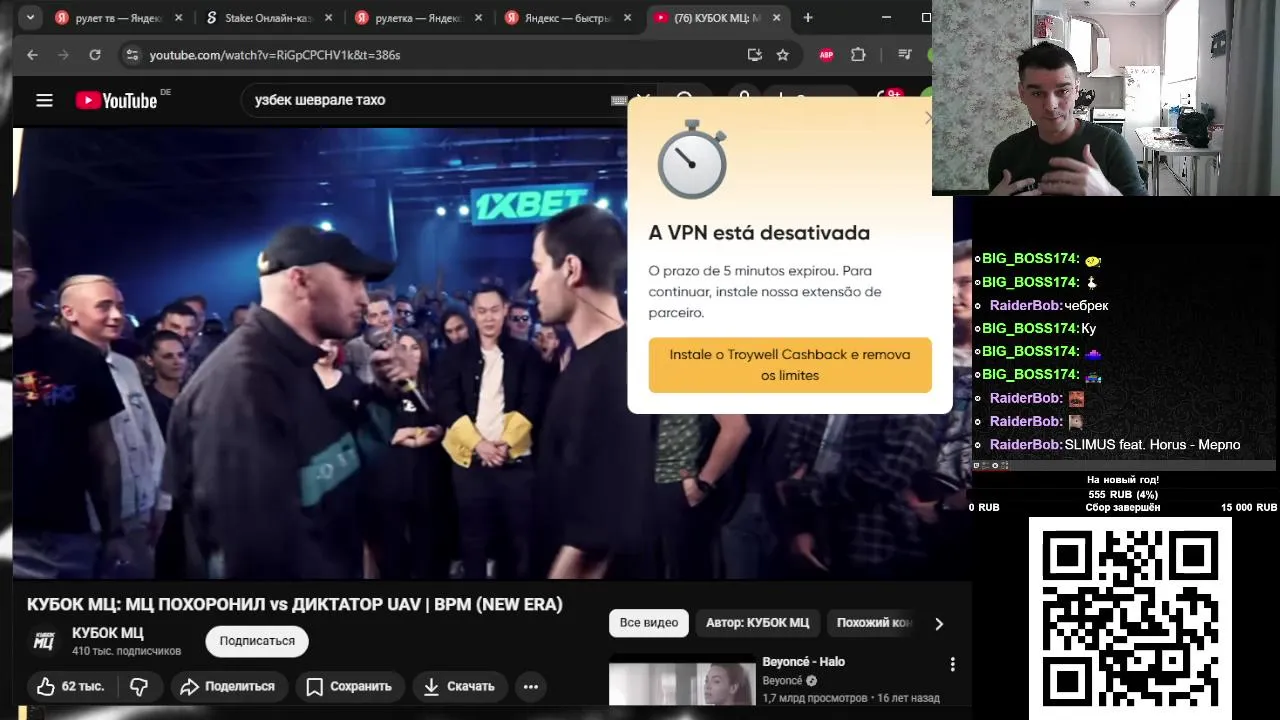Dislike the video
The height and width of the screenshot is (720, 1280).
139,686
